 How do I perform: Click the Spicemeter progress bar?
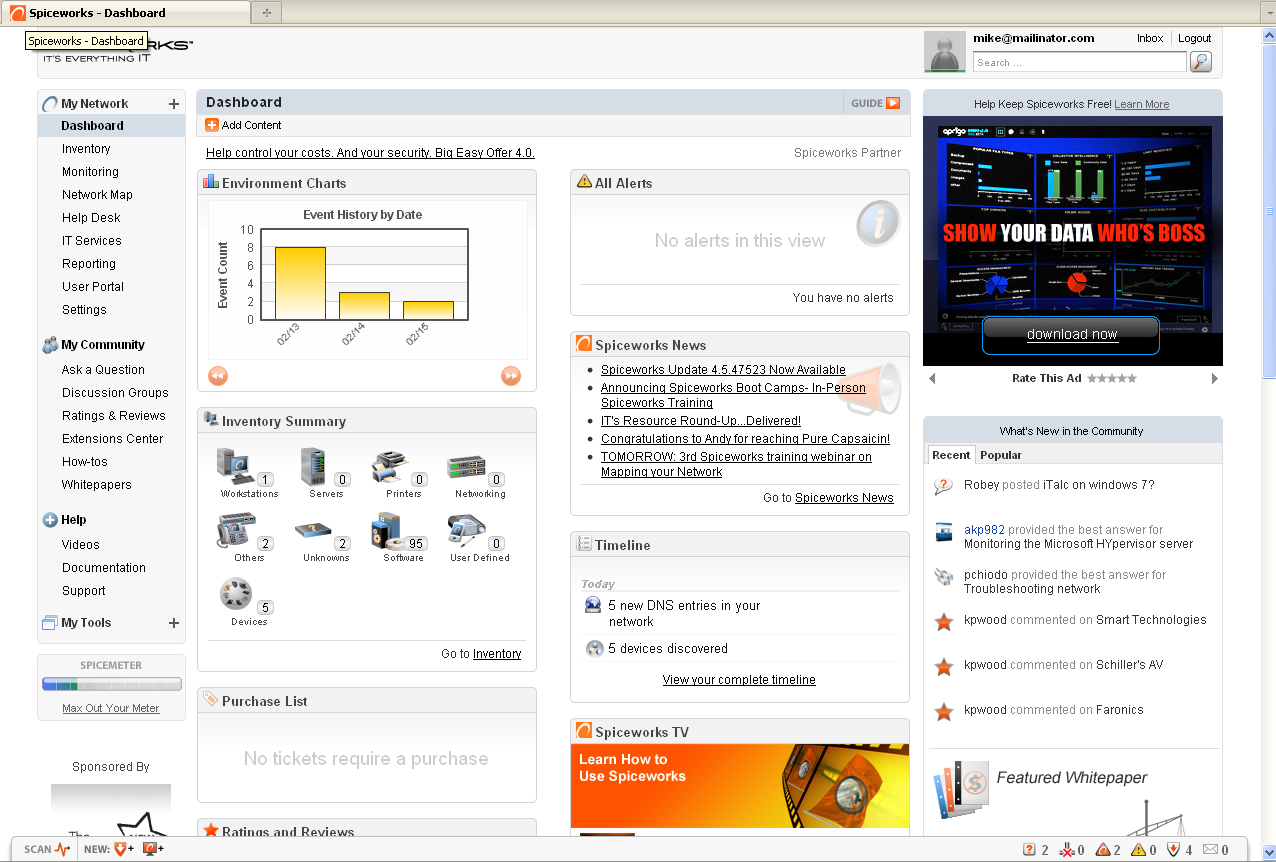pyautogui.click(x=112, y=685)
